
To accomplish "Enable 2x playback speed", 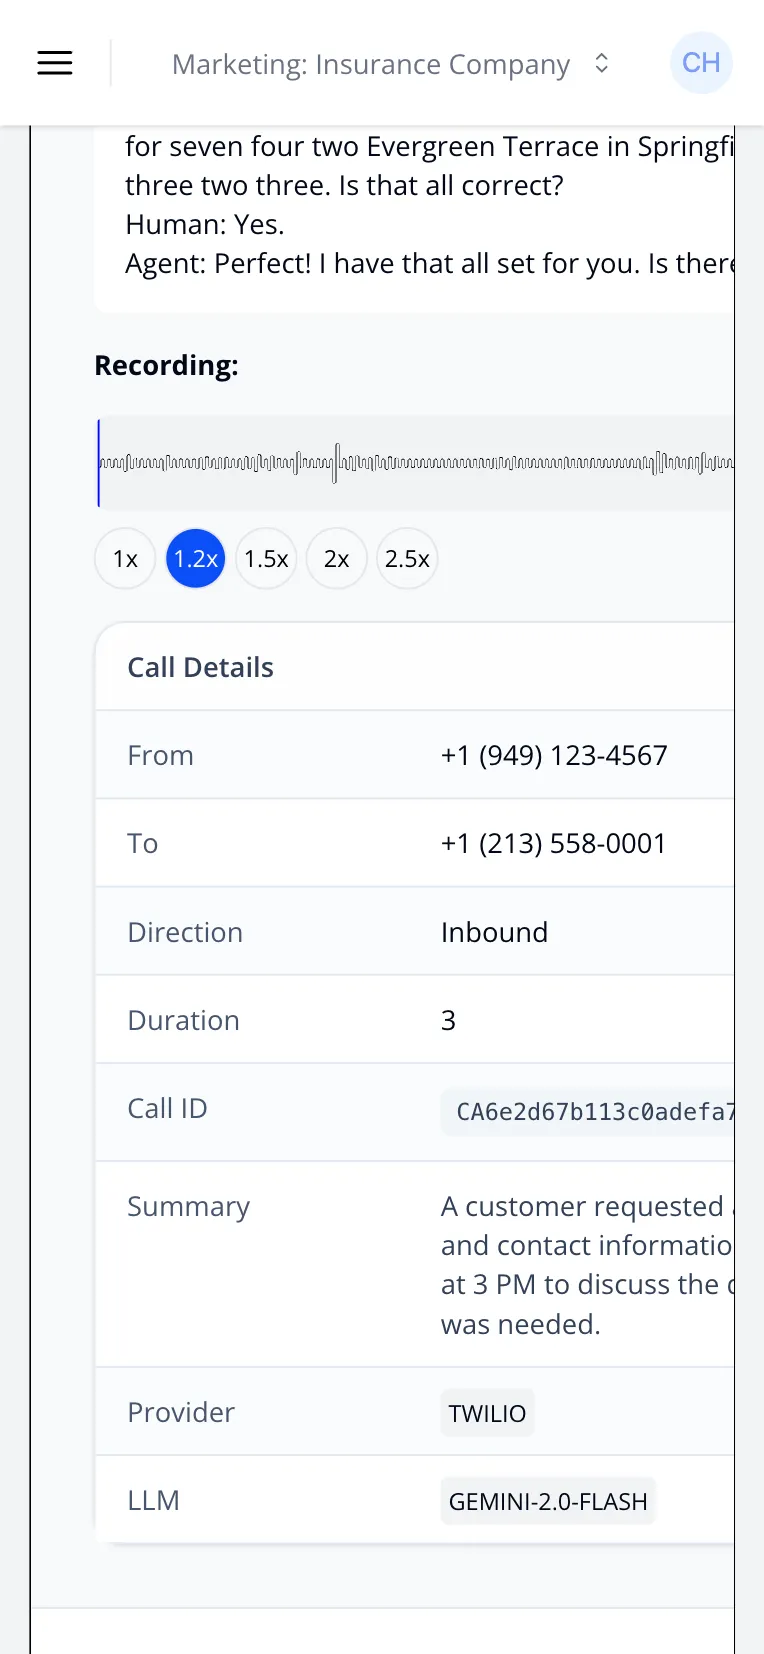I will (x=336, y=558).
